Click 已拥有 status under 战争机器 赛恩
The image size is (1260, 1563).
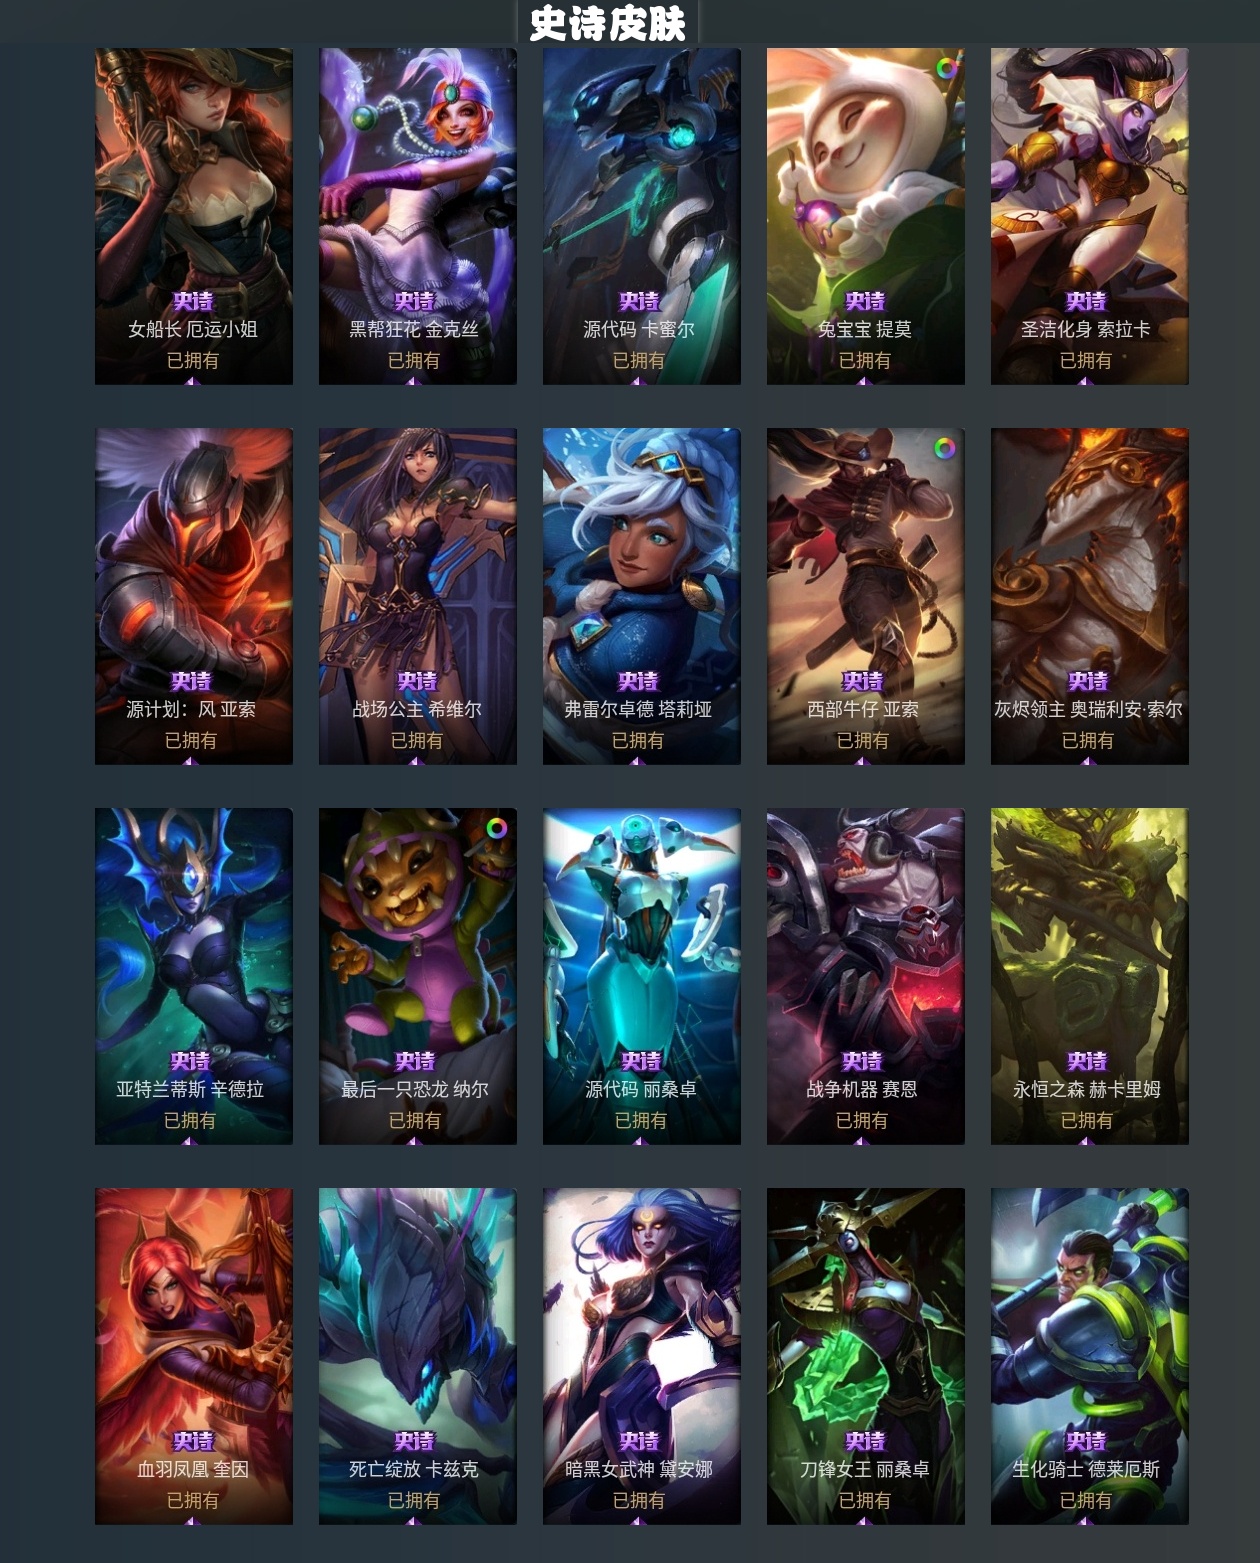(862, 1120)
